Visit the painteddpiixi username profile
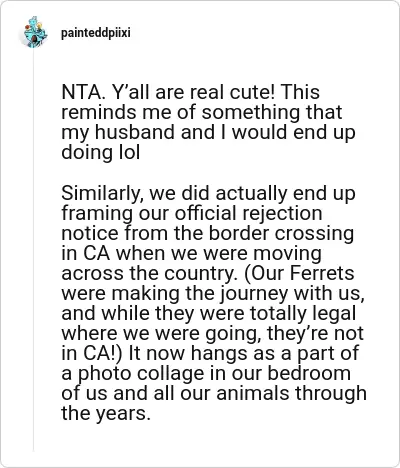 coord(96,33)
